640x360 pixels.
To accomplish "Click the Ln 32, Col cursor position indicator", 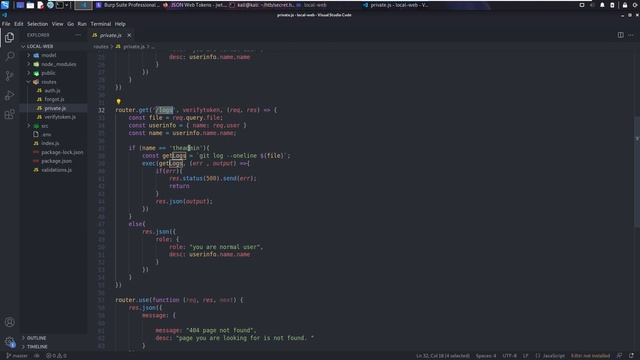I will point(443,356).
